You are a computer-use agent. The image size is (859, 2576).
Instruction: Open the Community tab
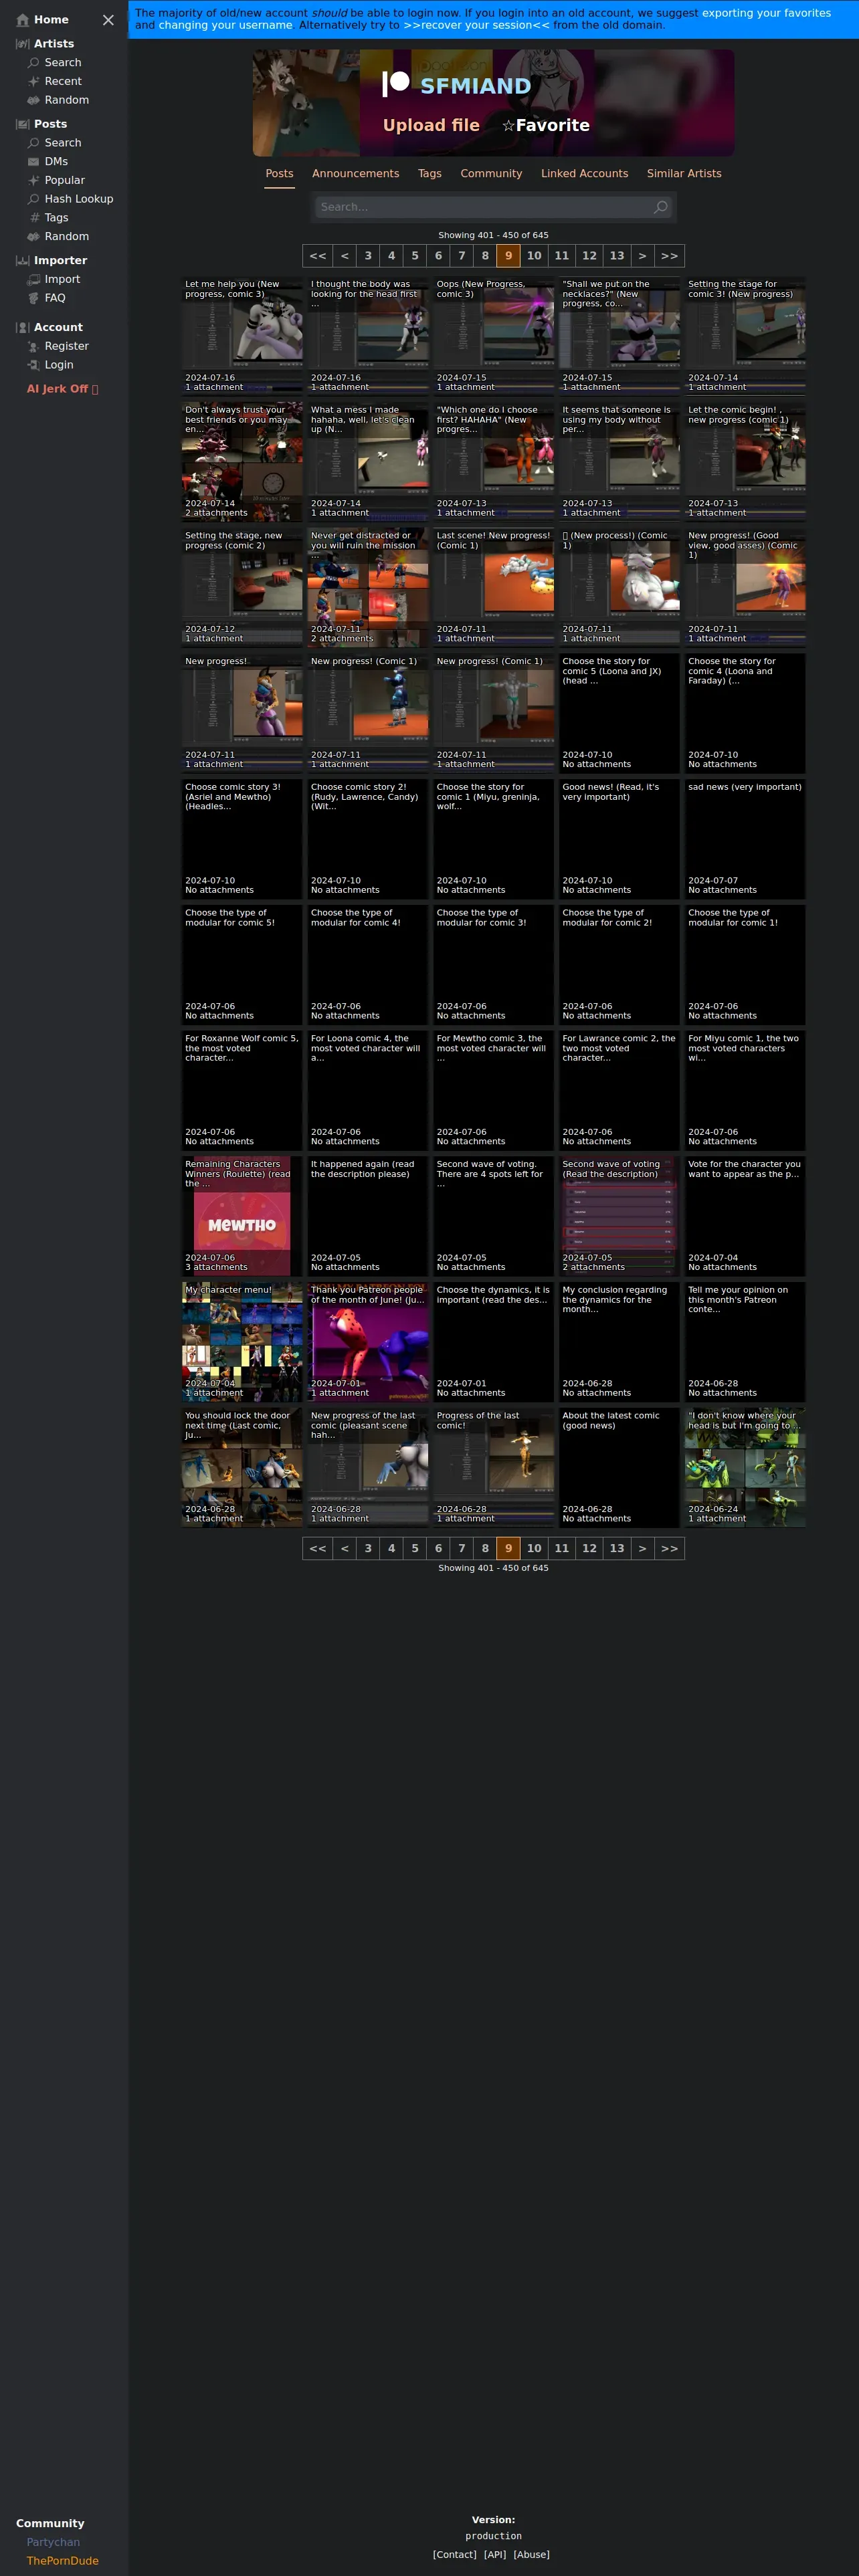(x=491, y=174)
